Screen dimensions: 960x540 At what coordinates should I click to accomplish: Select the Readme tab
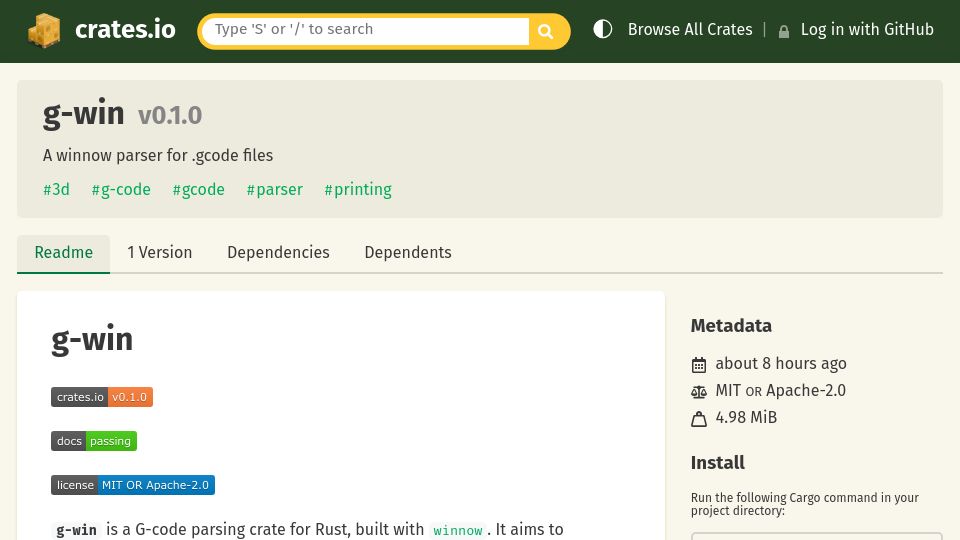64,253
